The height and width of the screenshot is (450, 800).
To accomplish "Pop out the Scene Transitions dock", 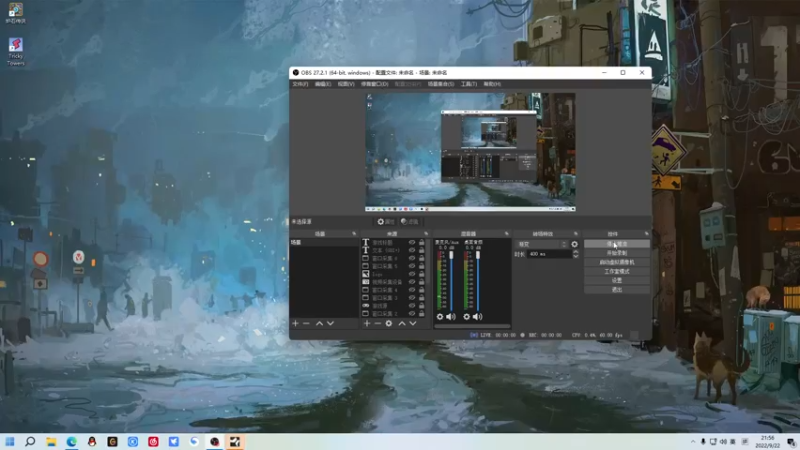I will (576, 234).
